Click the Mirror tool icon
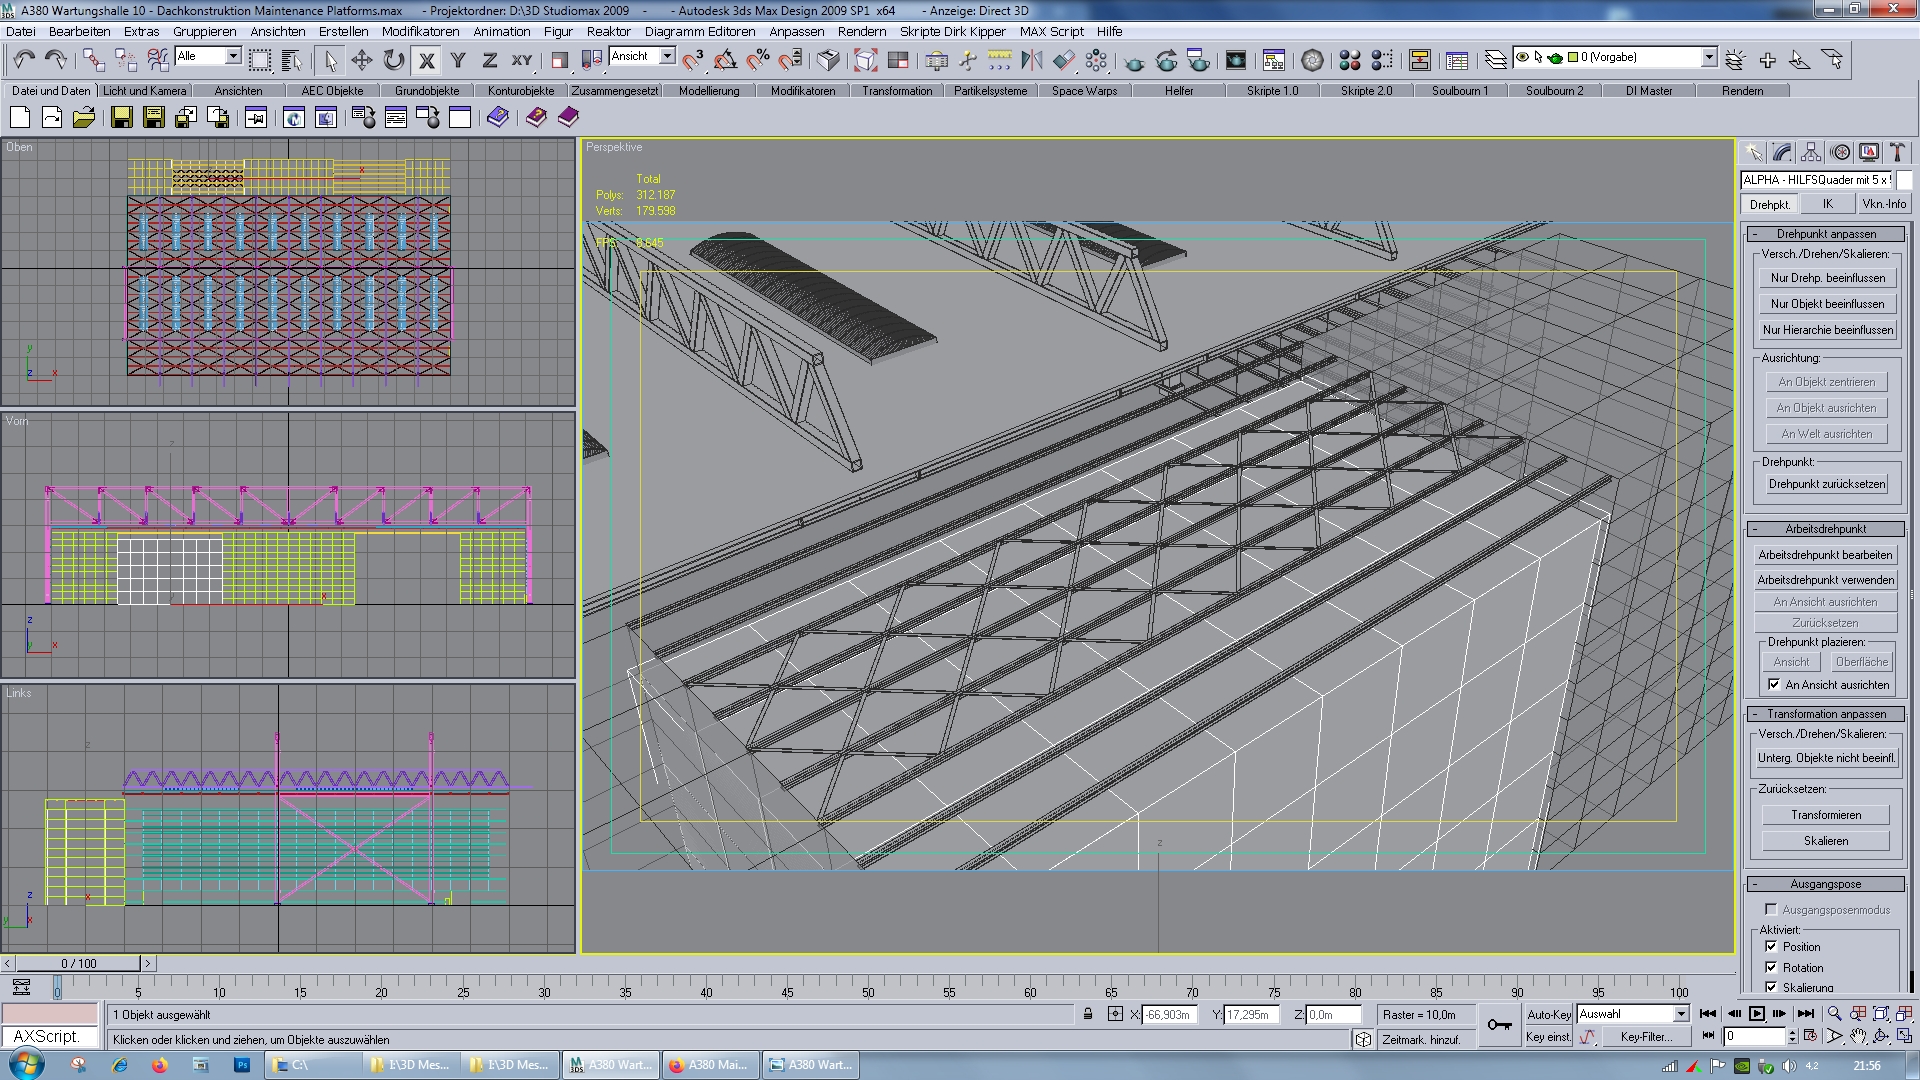 click(1031, 60)
